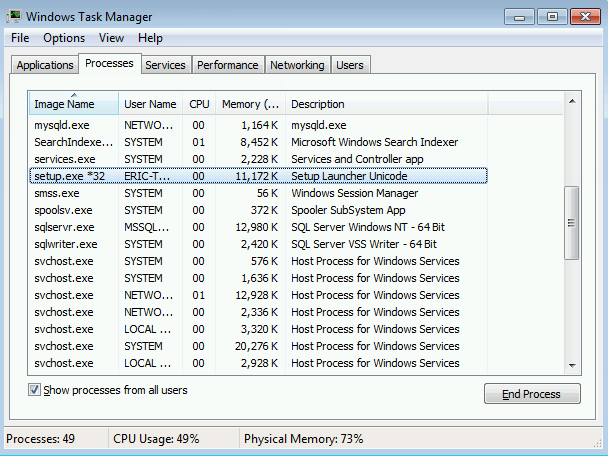
Task: Click Spooler SubSystem App description
Action: click(348, 210)
